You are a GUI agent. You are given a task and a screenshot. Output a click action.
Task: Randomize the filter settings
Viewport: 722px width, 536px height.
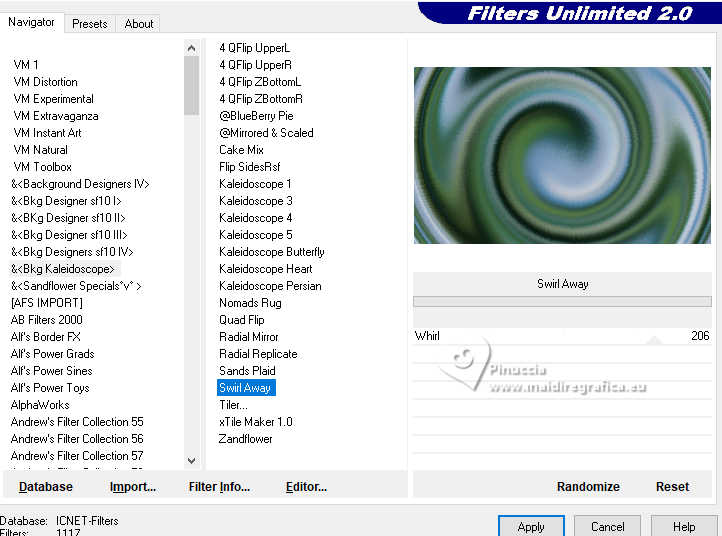[588, 487]
